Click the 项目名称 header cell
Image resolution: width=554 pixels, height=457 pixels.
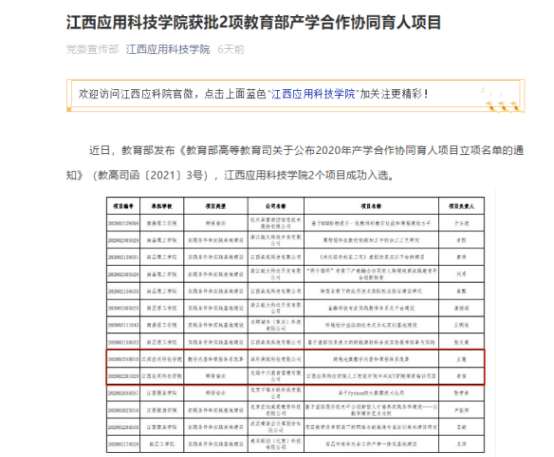point(371,206)
